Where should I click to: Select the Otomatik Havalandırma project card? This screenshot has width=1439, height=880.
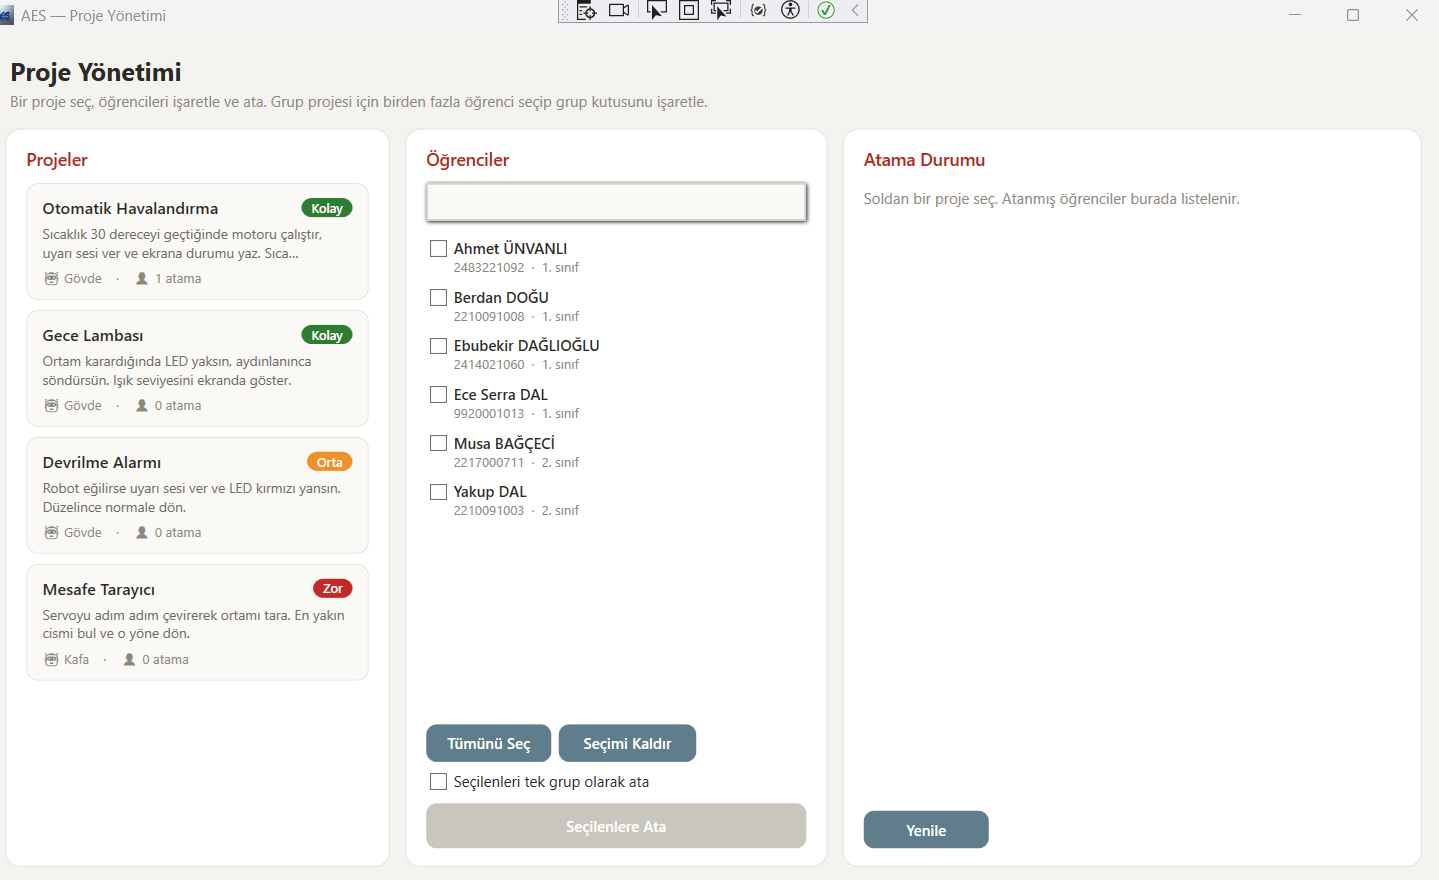click(x=197, y=242)
